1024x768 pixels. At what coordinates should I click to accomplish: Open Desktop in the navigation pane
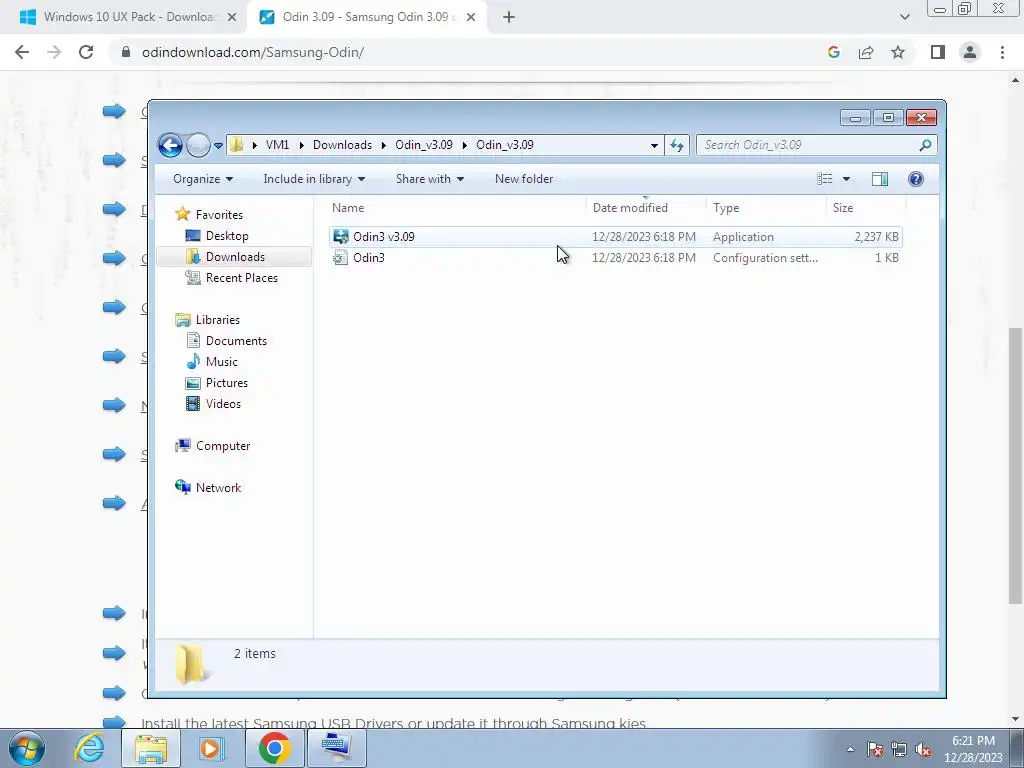tap(227, 236)
